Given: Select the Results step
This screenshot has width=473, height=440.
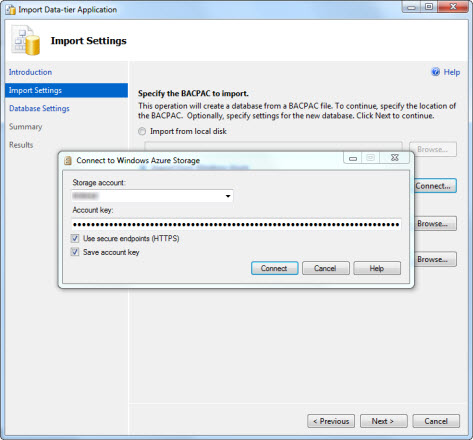Looking at the screenshot, I should pyautogui.click(x=21, y=145).
